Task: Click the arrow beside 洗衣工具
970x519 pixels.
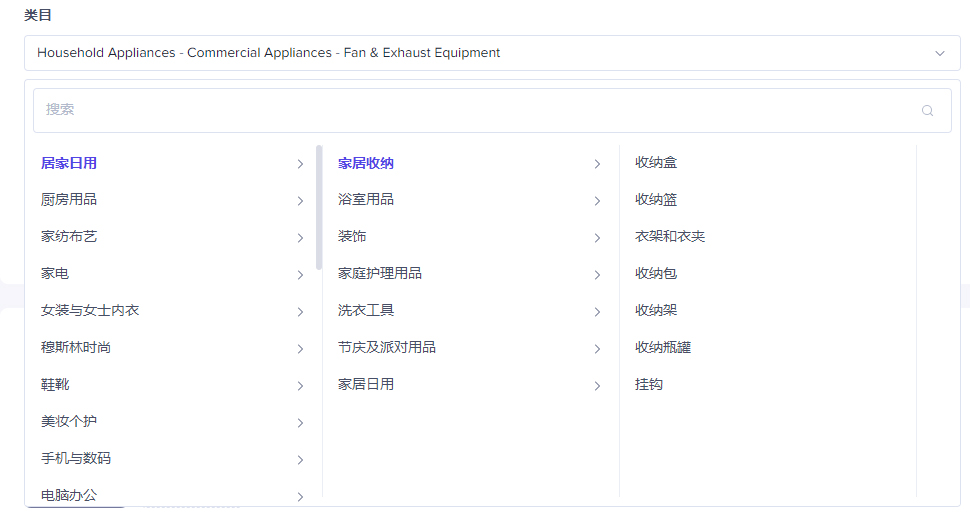Action: [597, 312]
